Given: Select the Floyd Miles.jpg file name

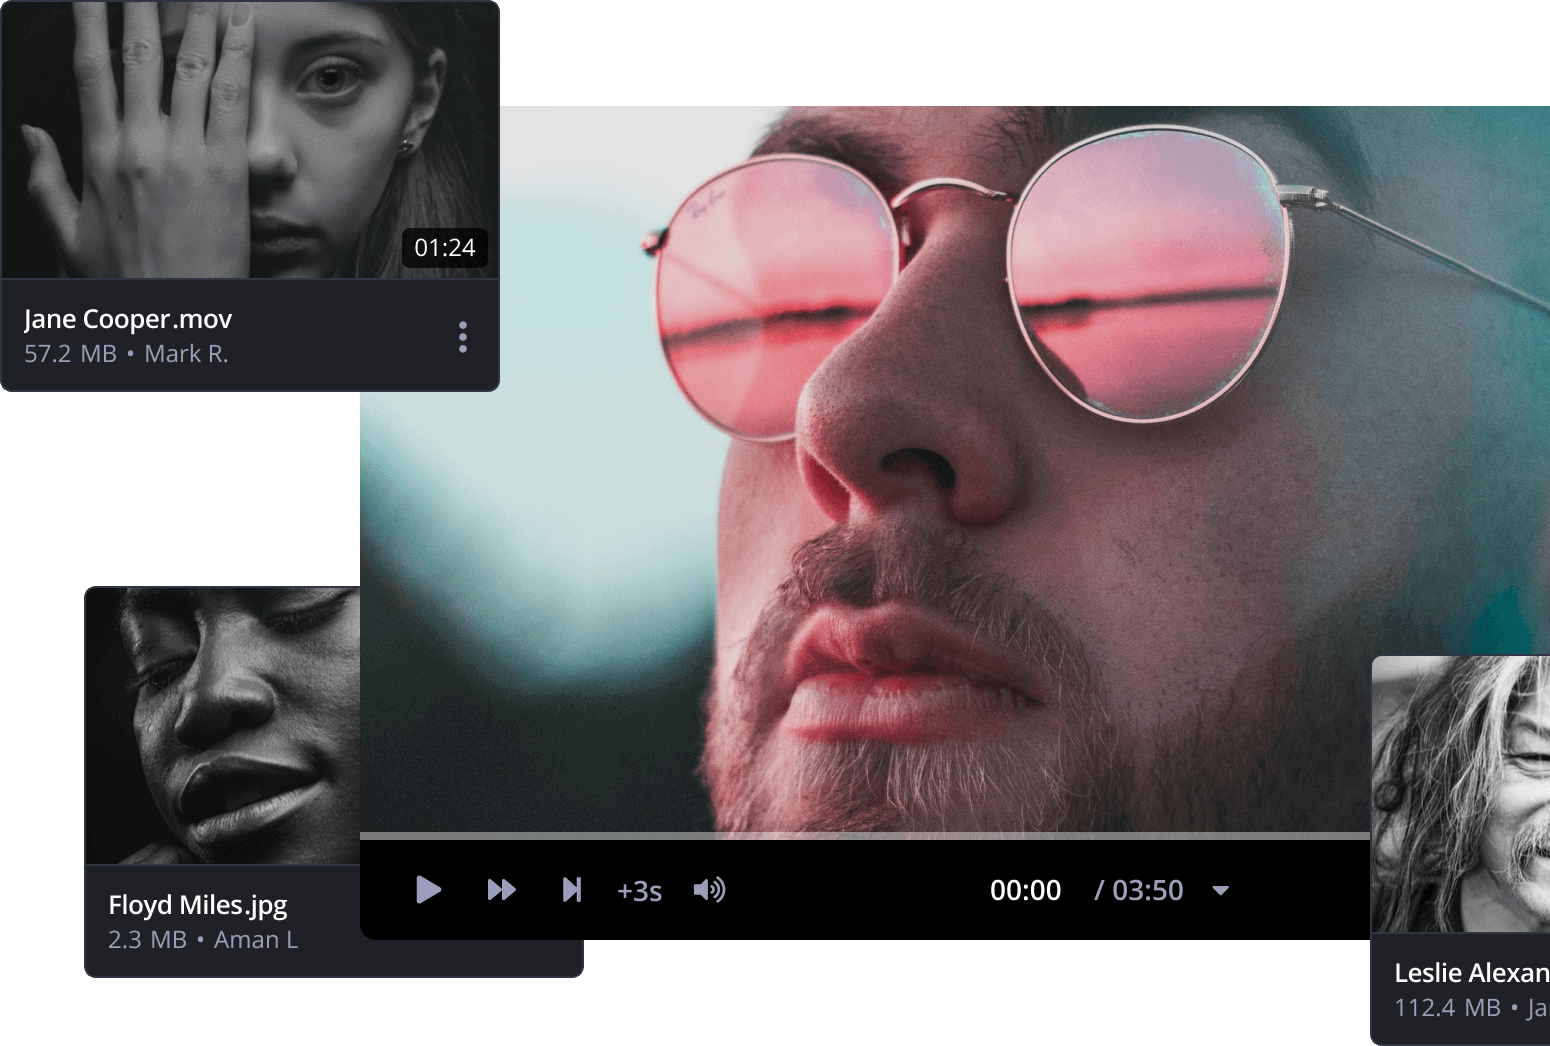Looking at the screenshot, I should (198, 905).
